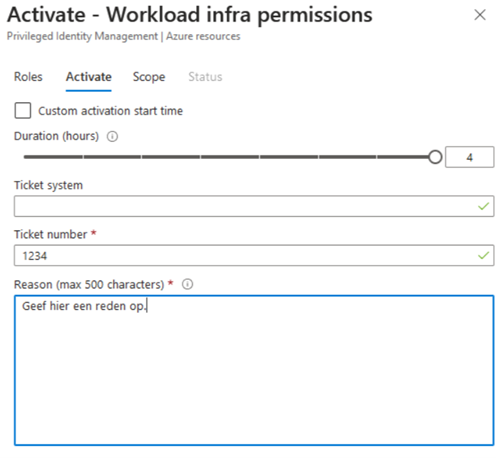The height and width of the screenshot is (458, 496).
Task: Close the Activate permissions panel
Action: pos(480,15)
